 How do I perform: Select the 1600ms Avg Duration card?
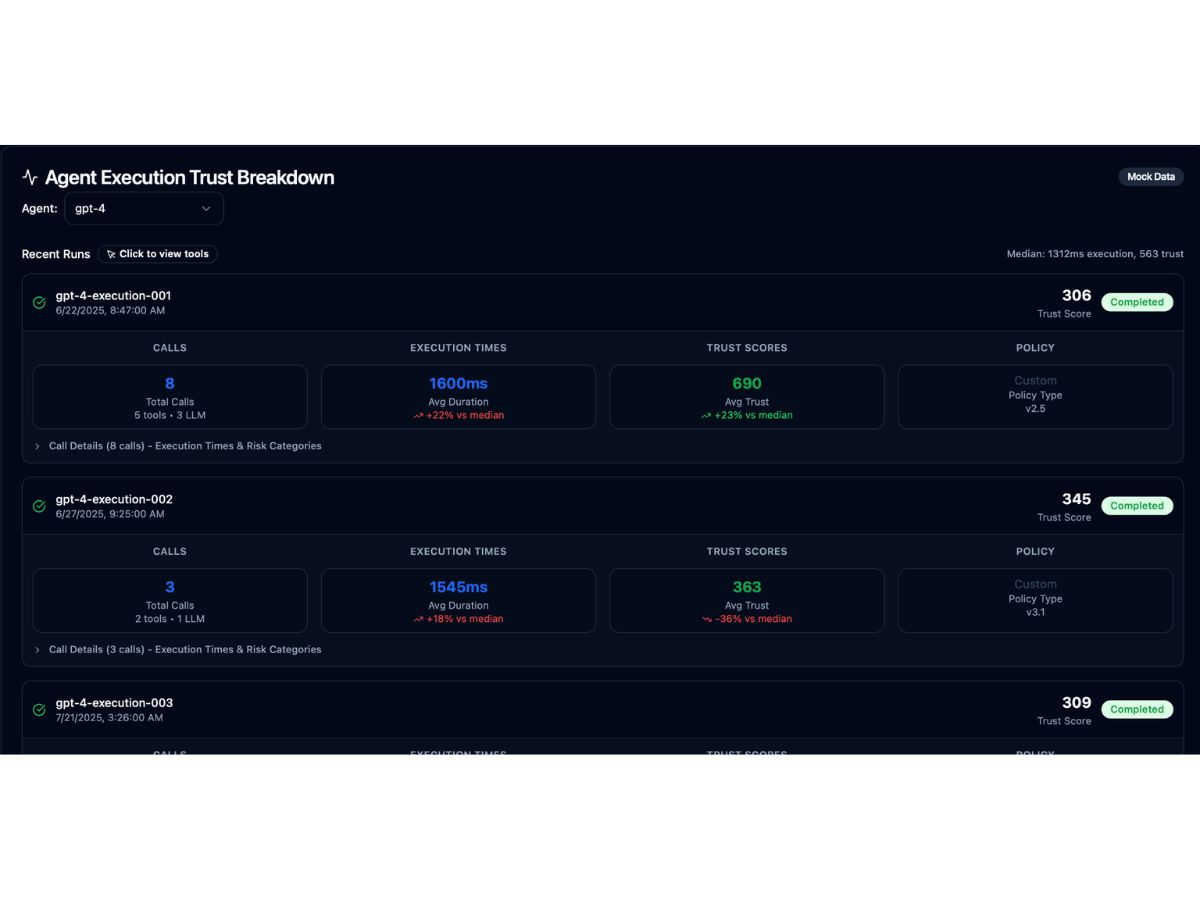(x=458, y=397)
